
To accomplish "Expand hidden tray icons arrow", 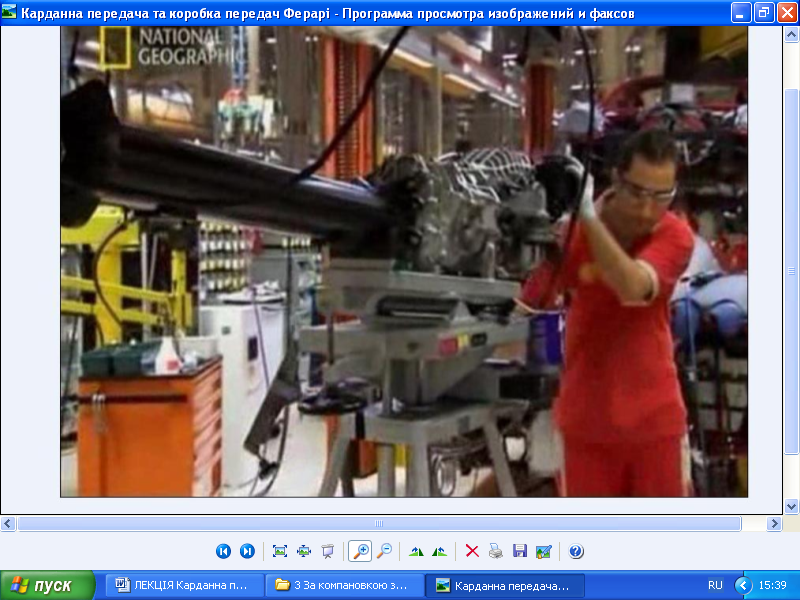I will [x=743, y=585].
